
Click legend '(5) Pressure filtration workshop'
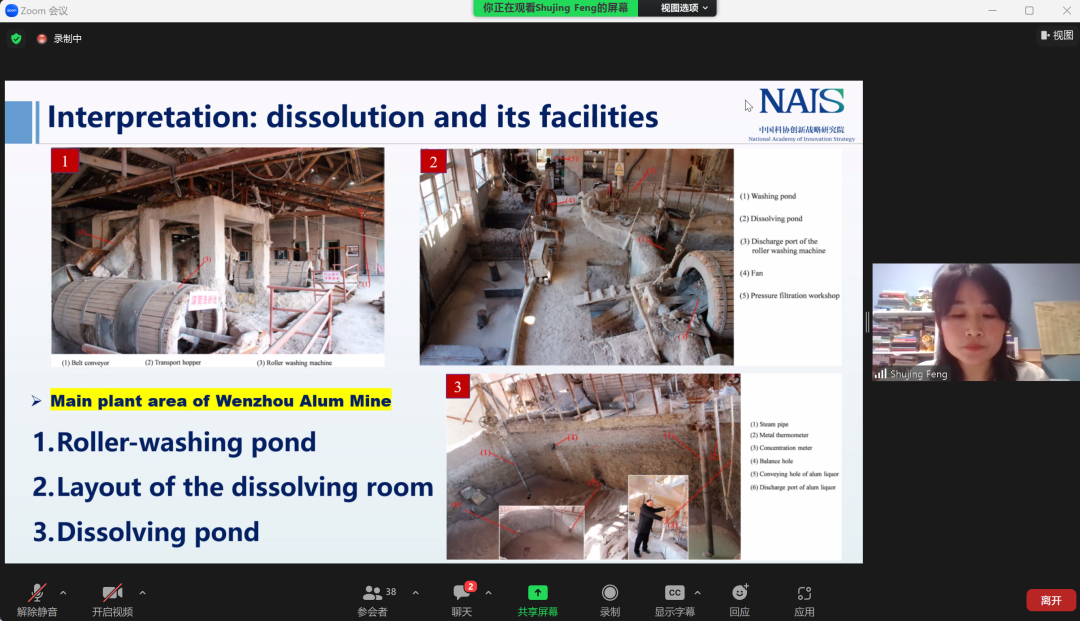click(790, 295)
